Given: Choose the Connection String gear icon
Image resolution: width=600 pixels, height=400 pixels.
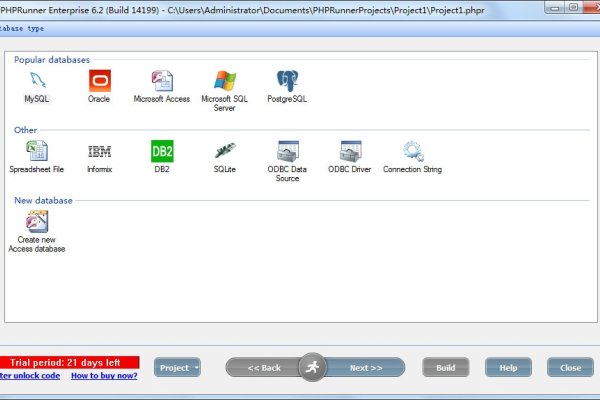Looking at the screenshot, I should click(413, 152).
